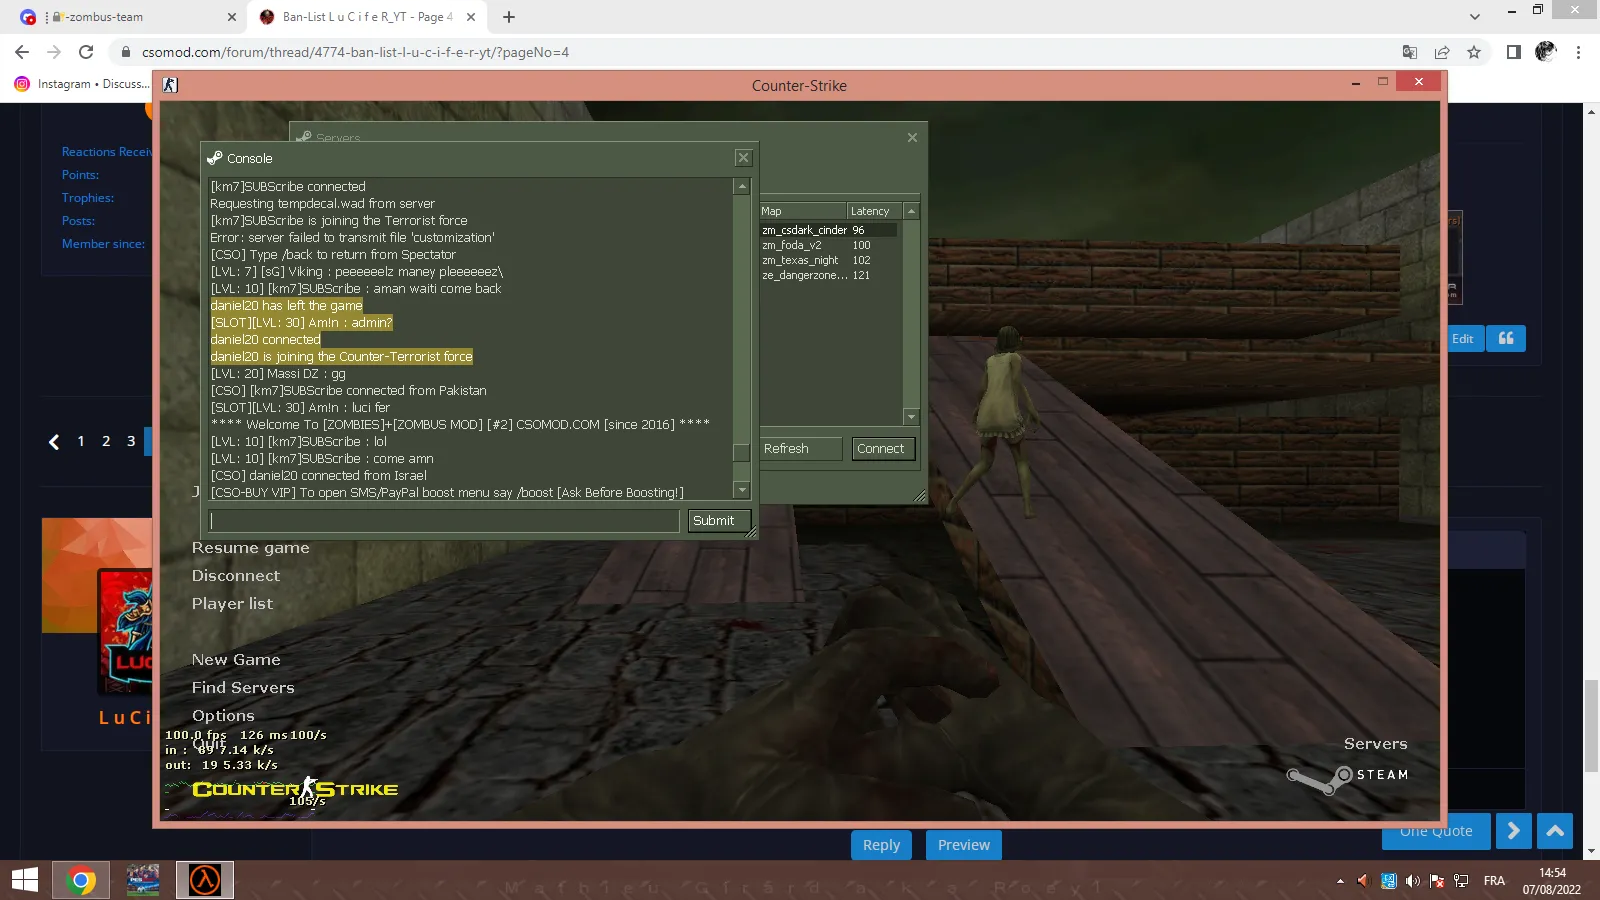Open the forum quote icon next to Edit
This screenshot has width=1600, height=900.
point(1506,339)
